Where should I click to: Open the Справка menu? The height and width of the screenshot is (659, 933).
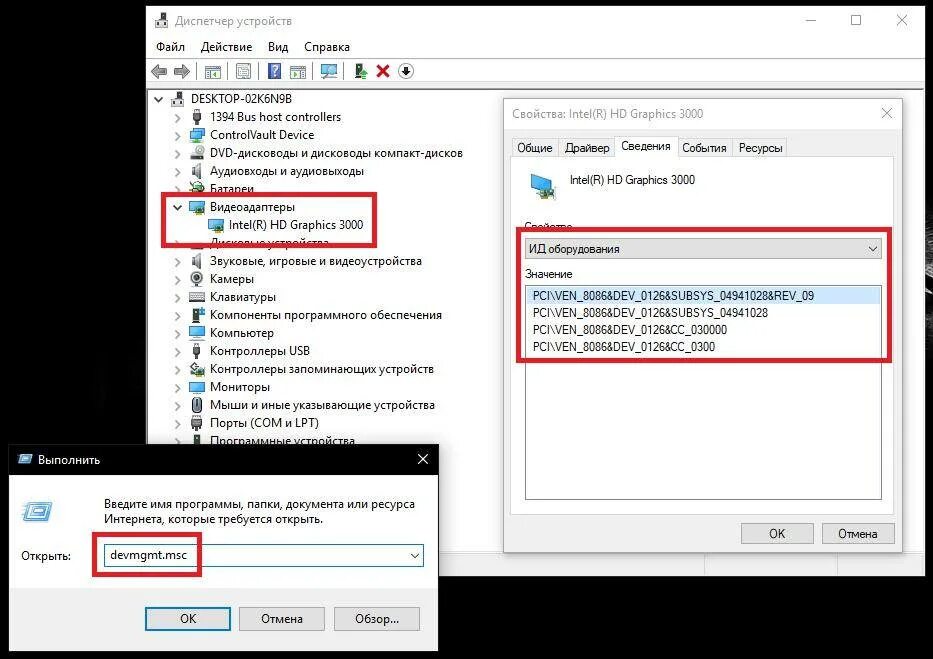pos(327,47)
